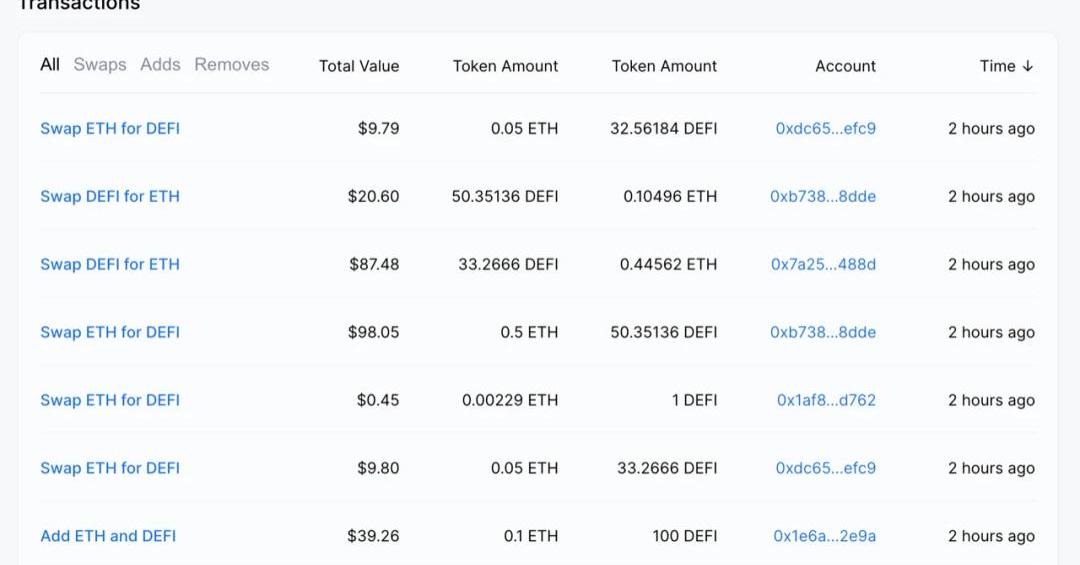Open the $0.45 Swap ETH for DEFI link
This screenshot has height=565, width=1080.
[x=110, y=401]
